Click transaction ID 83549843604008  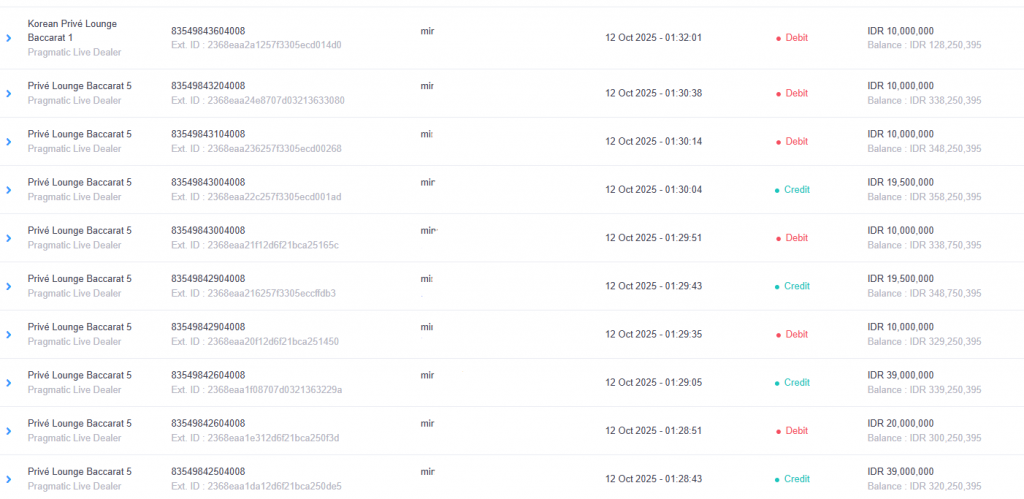[x=207, y=30]
